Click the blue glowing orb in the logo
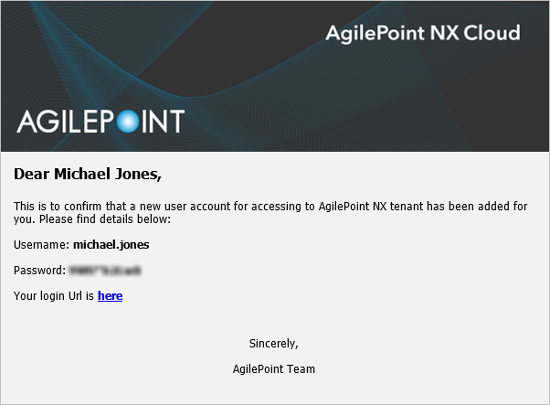The image size is (550, 405). coord(128,122)
